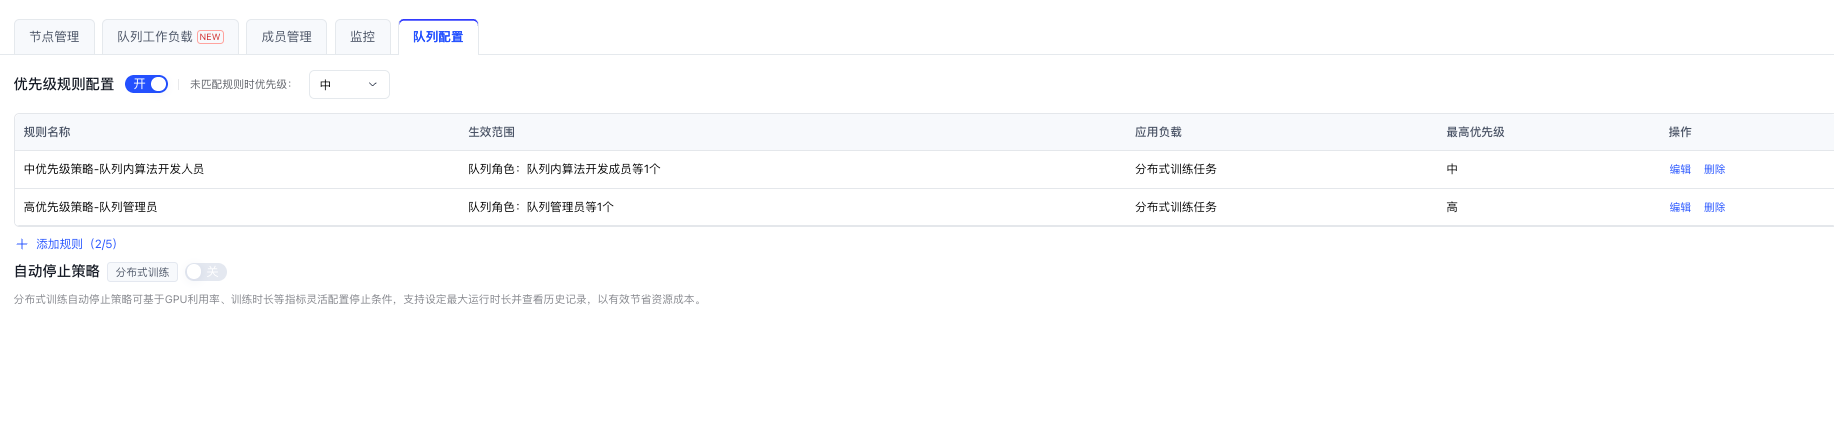1834x440 pixels.
Task: Select the 监控 tab
Action: click(x=362, y=37)
